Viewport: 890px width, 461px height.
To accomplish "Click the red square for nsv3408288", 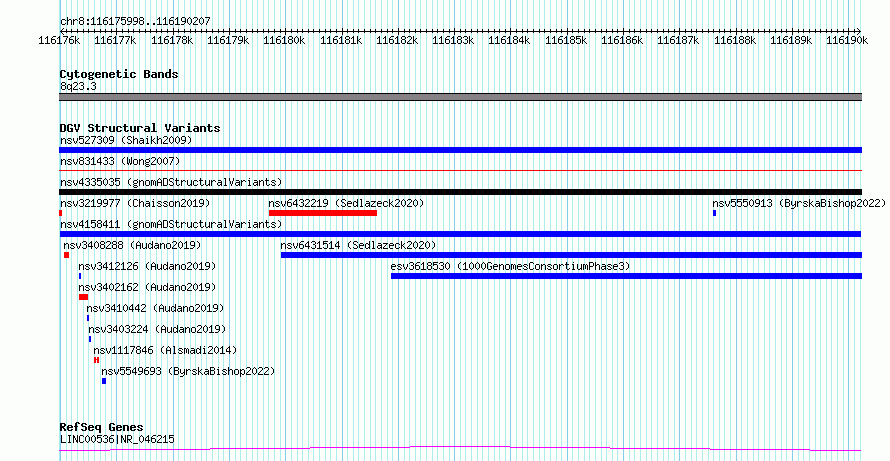I will [x=66, y=255].
